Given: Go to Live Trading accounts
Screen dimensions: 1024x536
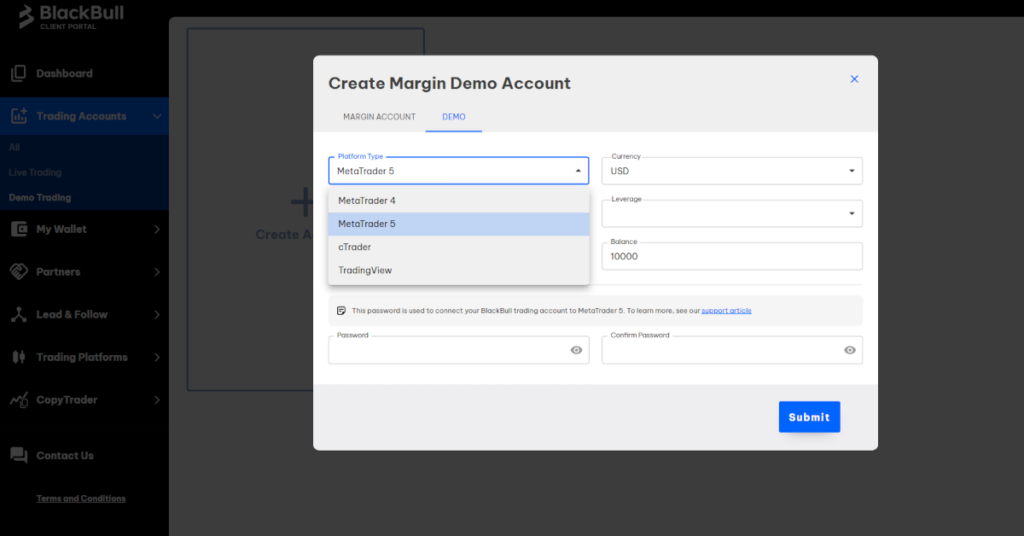Looking at the screenshot, I should (x=35, y=172).
